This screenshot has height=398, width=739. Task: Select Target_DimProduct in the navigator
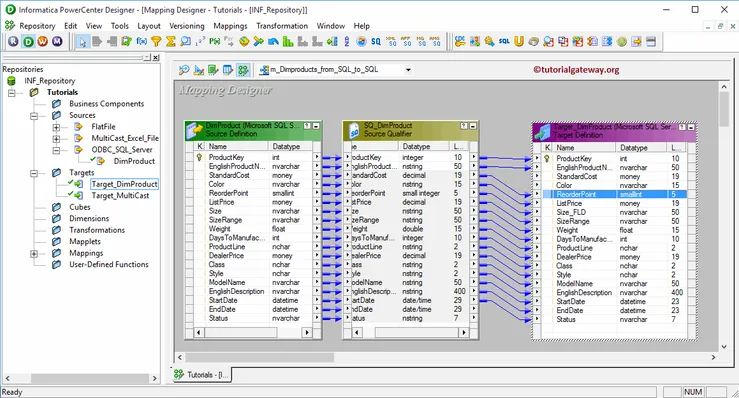pyautogui.click(x=124, y=184)
